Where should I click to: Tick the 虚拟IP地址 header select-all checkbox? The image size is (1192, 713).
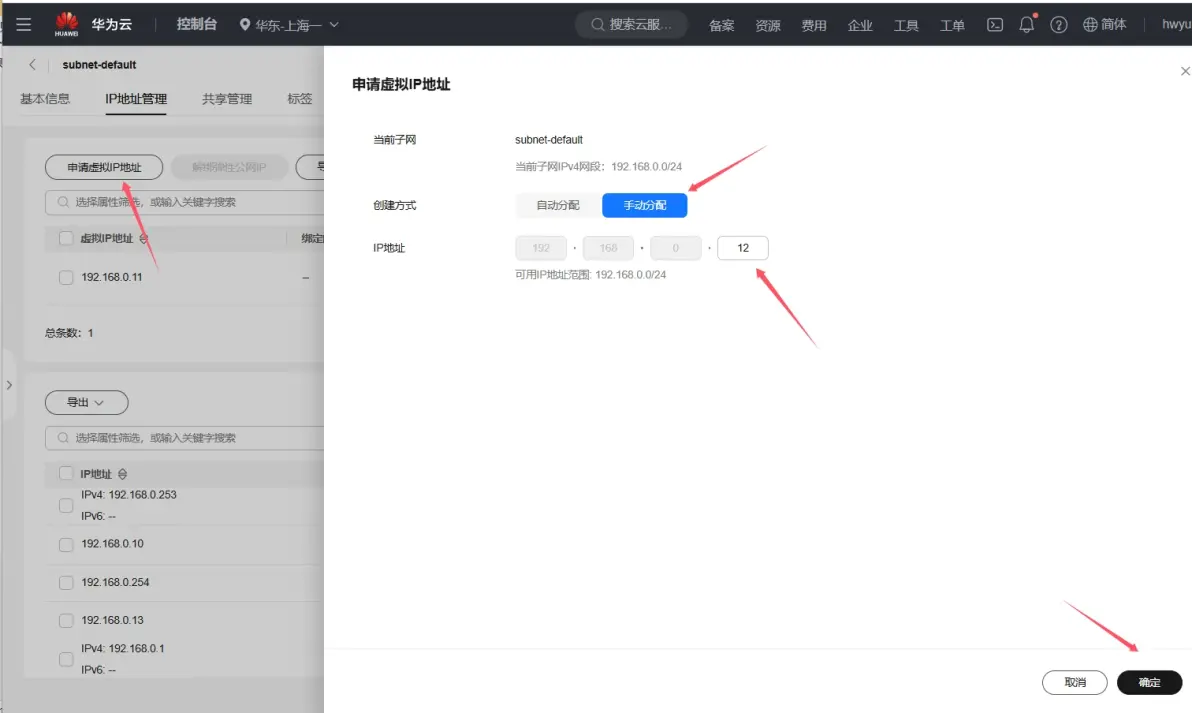[66, 239]
